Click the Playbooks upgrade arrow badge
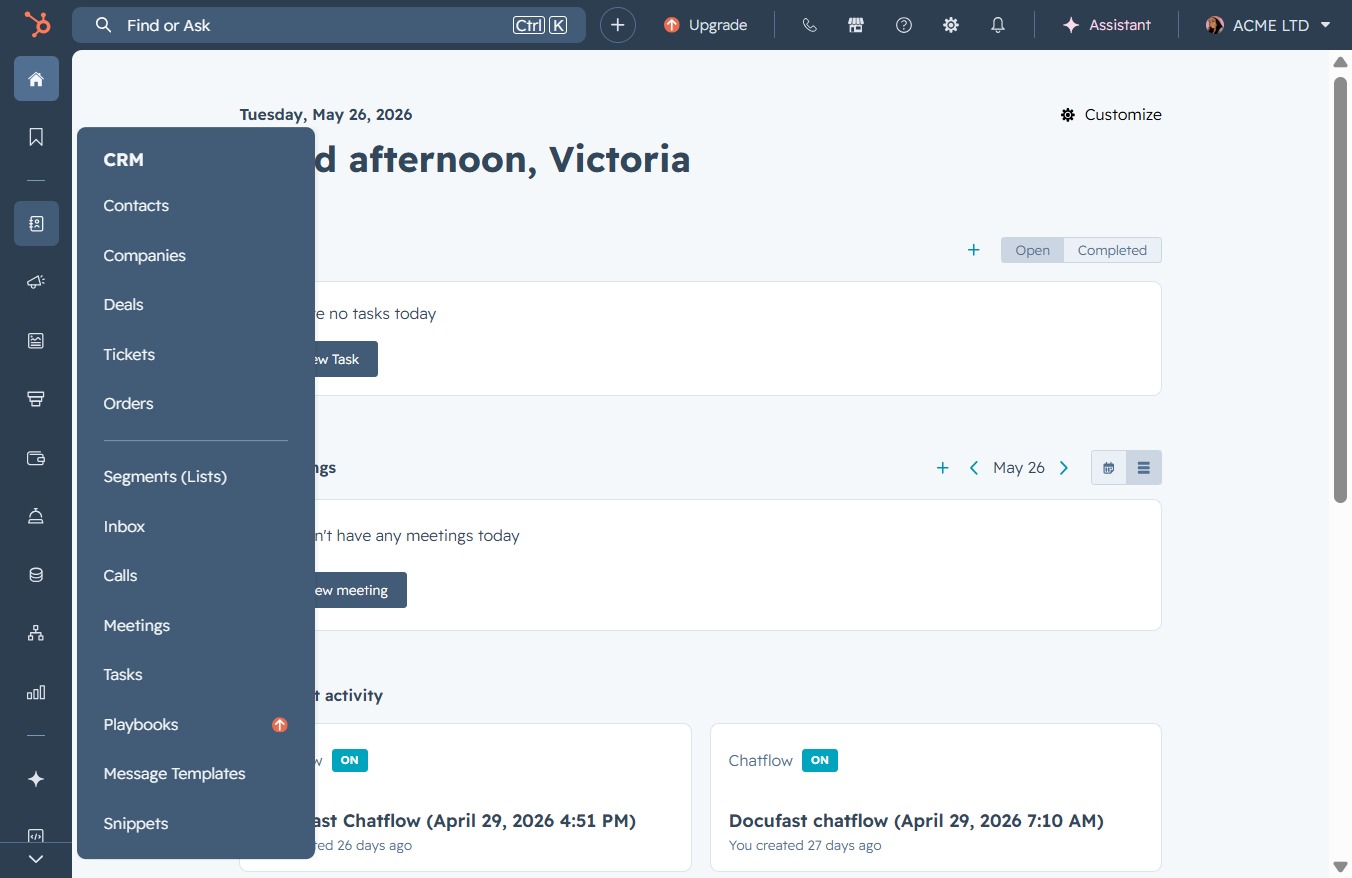The image size is (1352, 878). pyautogui.click(x=280, y=725)
